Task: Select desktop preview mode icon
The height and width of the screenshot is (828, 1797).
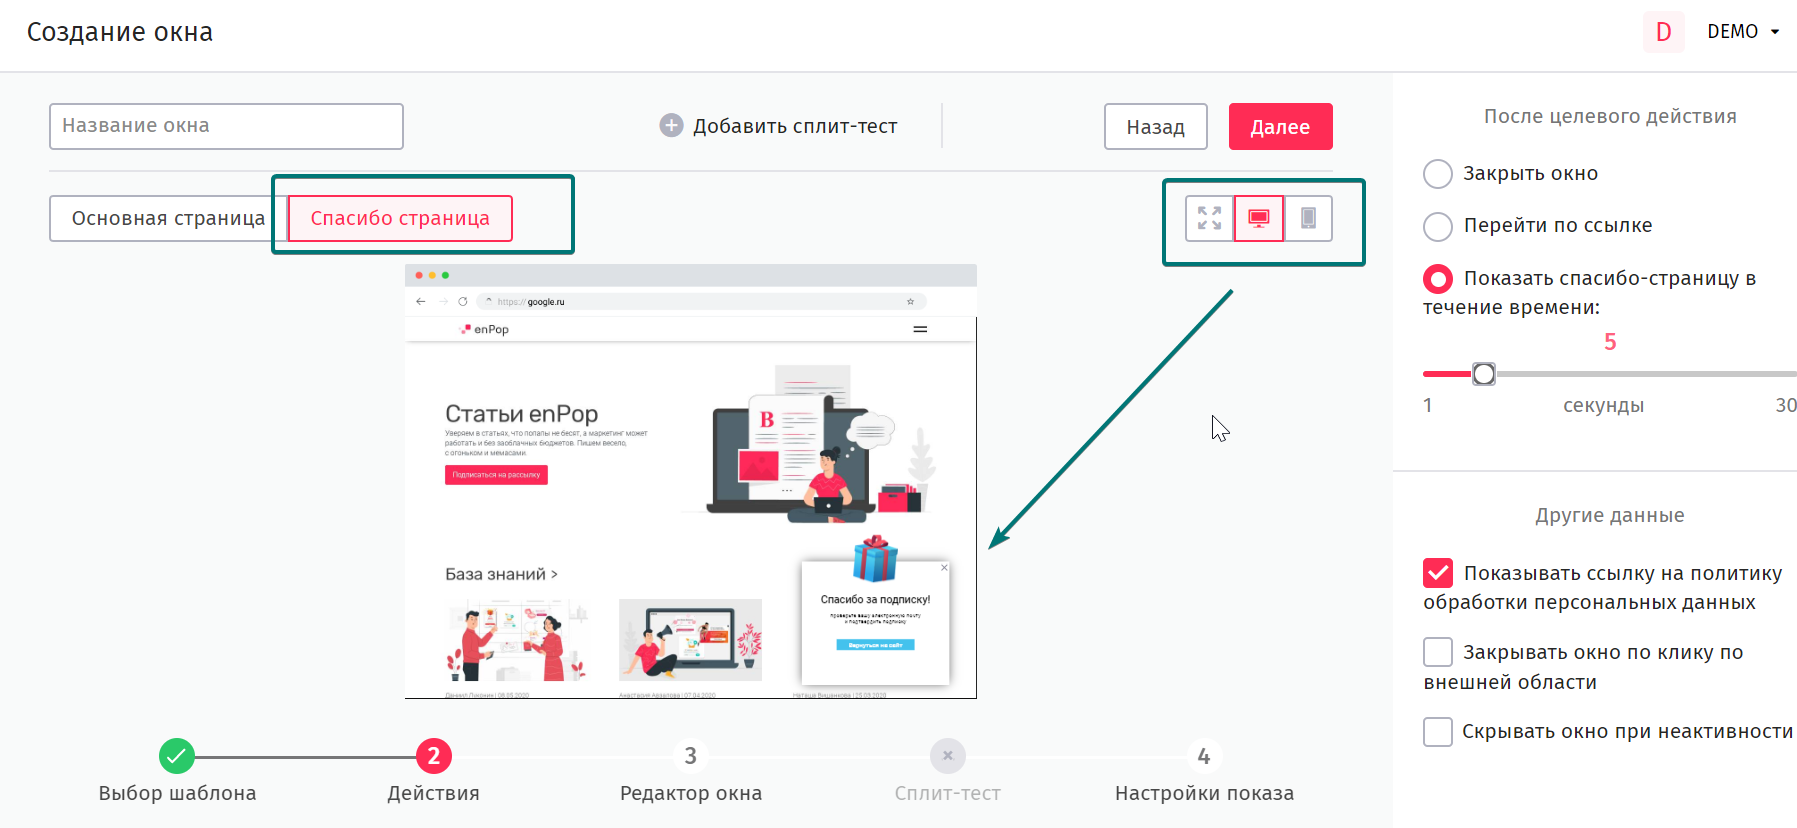Action: coord(1259,218)
